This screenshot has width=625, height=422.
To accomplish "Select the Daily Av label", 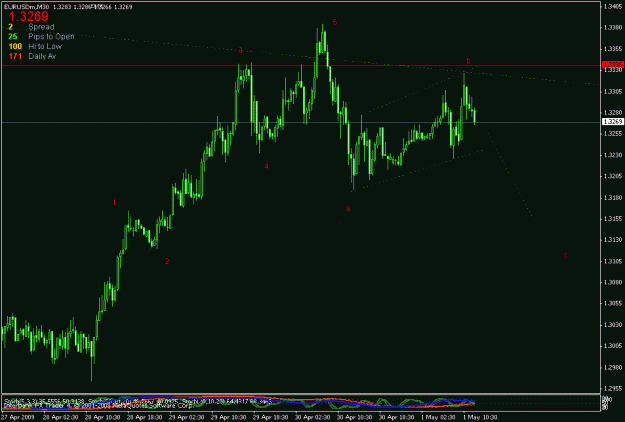I will pos(42,56).
